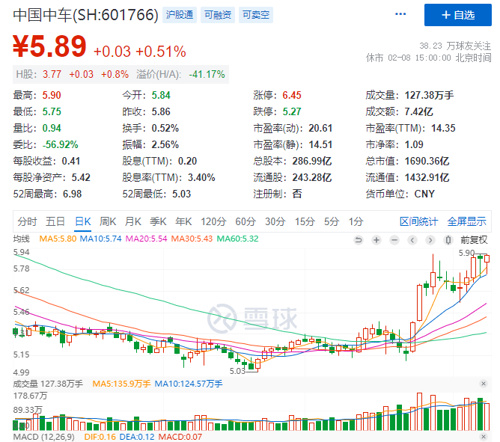Click the 可卖空 tag
Viewport: 500px width, 442px height.
click(256, 15)
